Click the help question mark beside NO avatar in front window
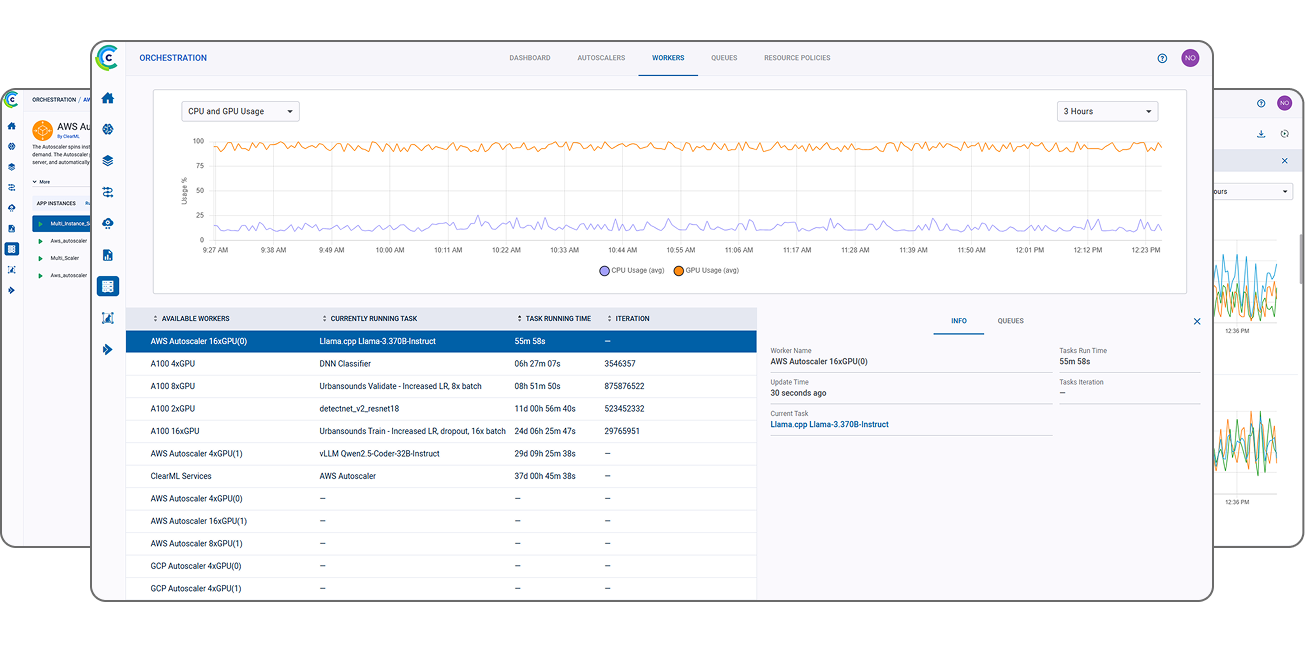The image size is (1305, 660). pyautogui.click(x=1162, y=58)
